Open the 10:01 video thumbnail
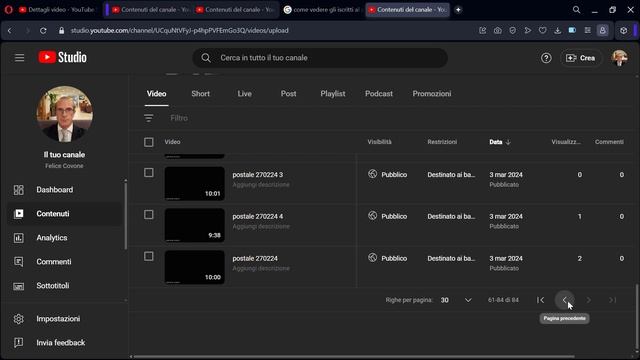640x360 pixels. coord(195,184)
